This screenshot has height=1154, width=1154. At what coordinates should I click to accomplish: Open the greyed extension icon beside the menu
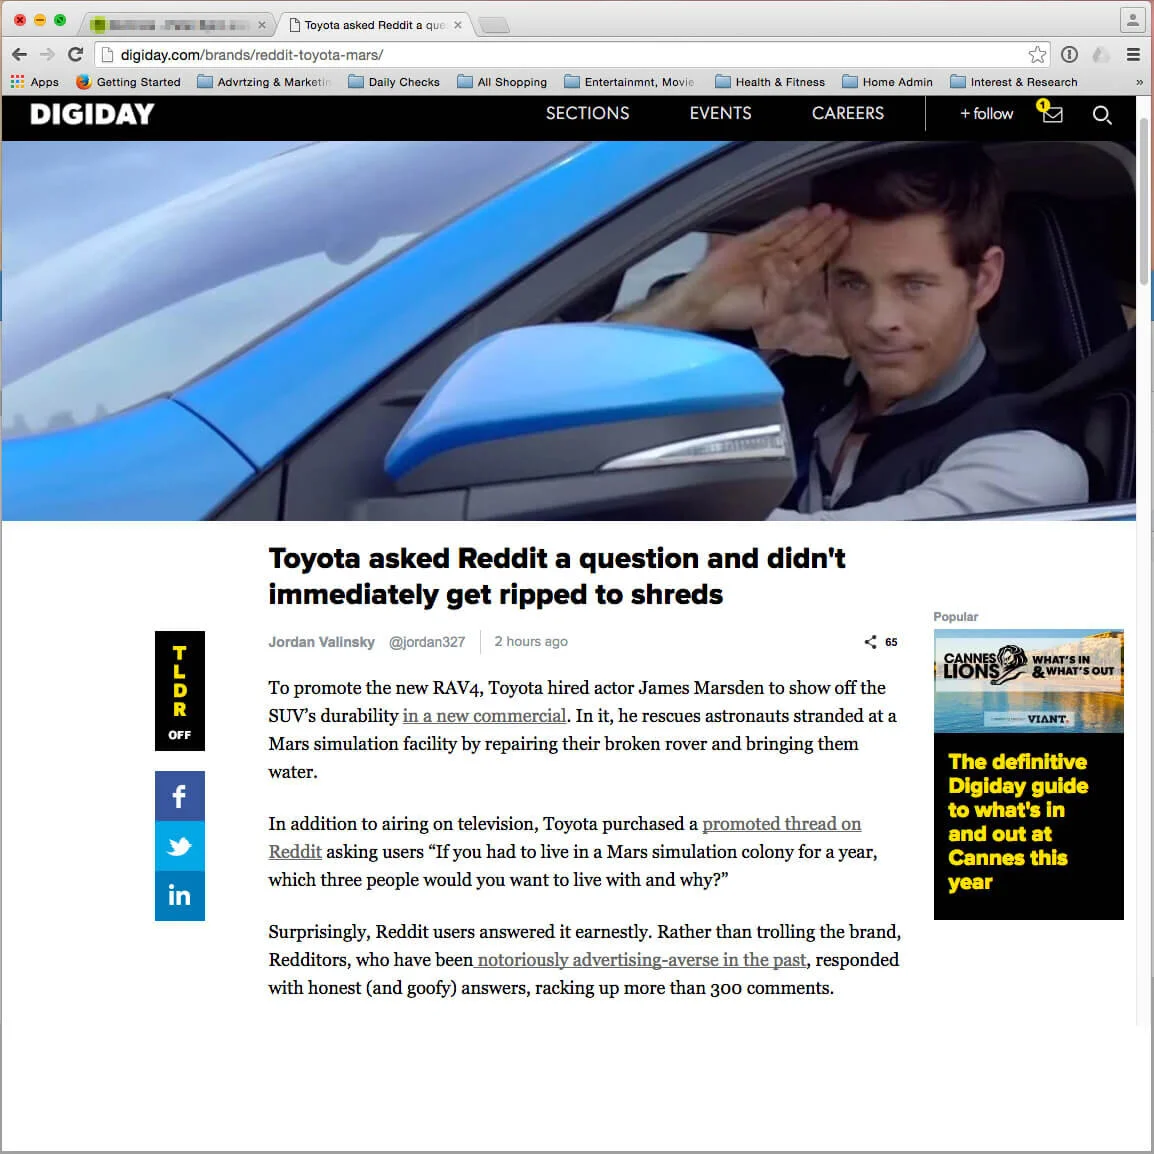(1101, 54)
